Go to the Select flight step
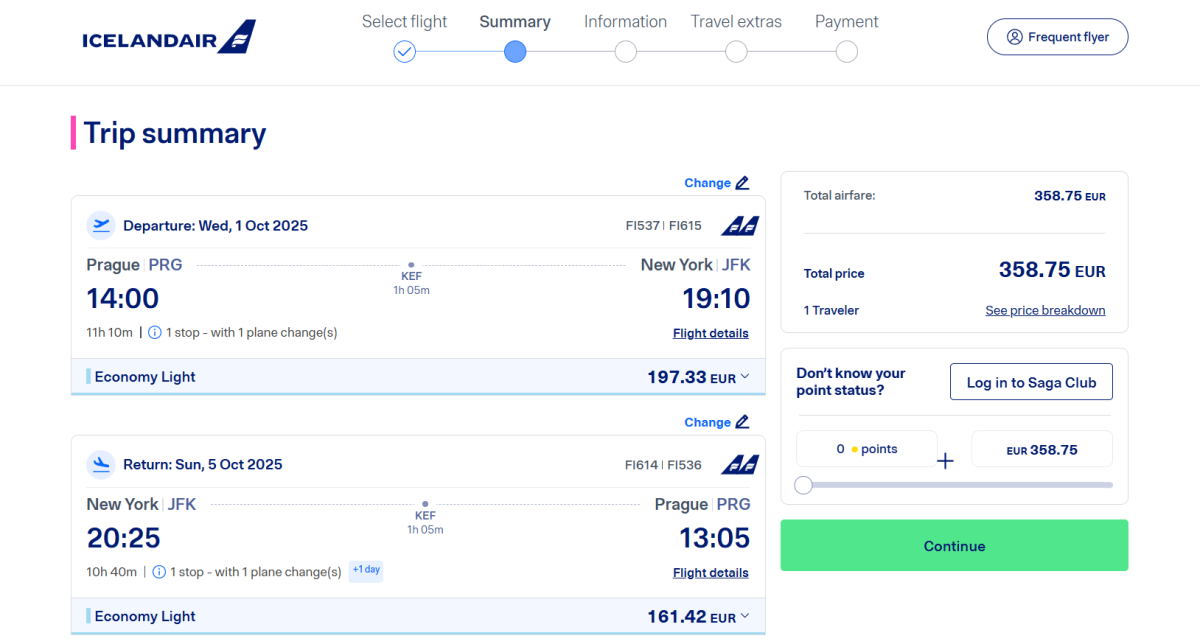The height and width of the screenshot is (644, 1200). point(404,51)
